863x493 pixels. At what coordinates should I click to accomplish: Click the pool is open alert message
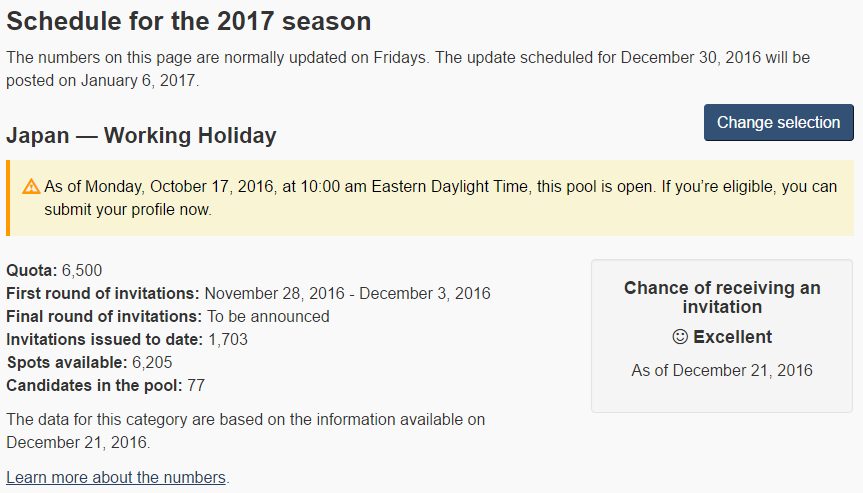click(x=440, y=198)
